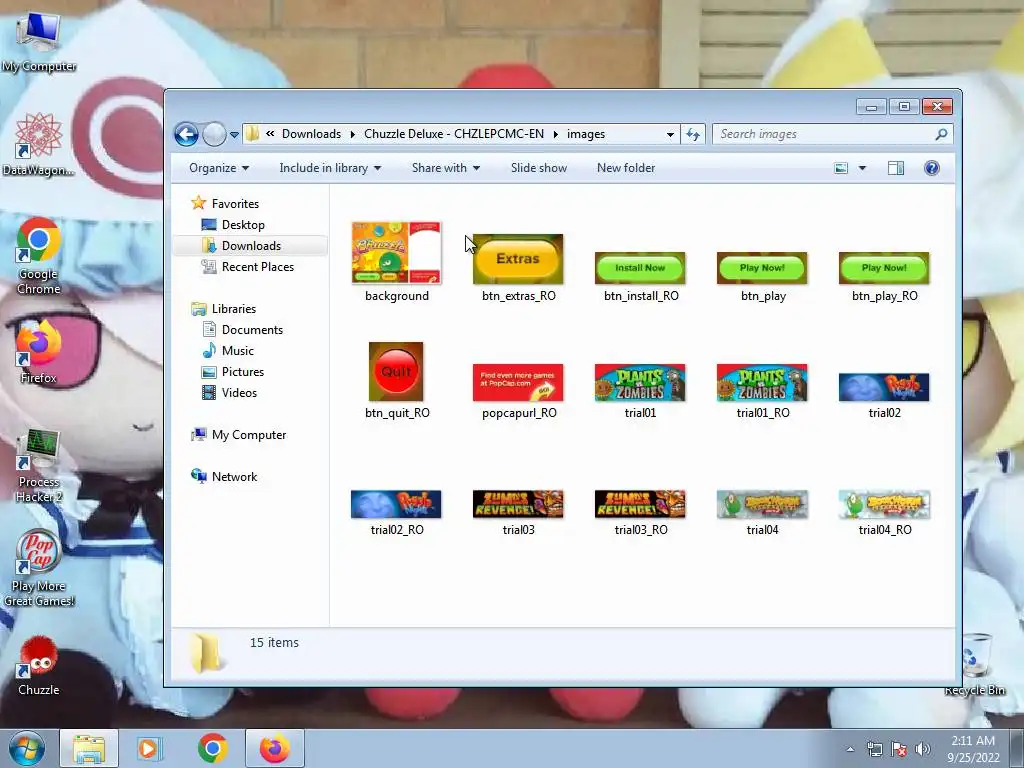Switch to Firefox in the taskbar
This screenshot has width=1024, height=768.
274,748
